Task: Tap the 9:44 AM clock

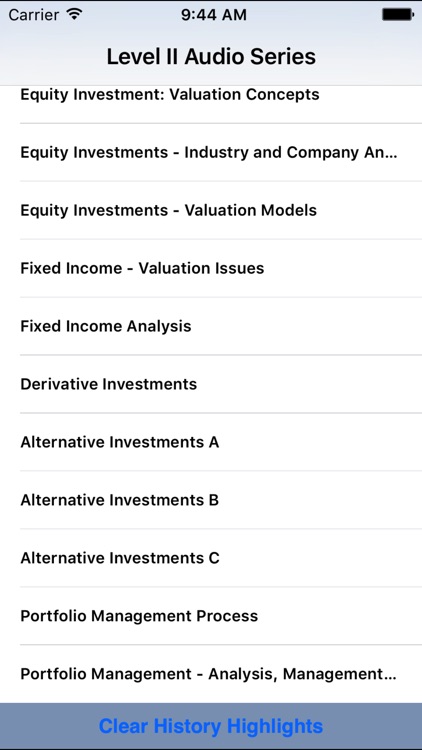Action: coord(214,15)
